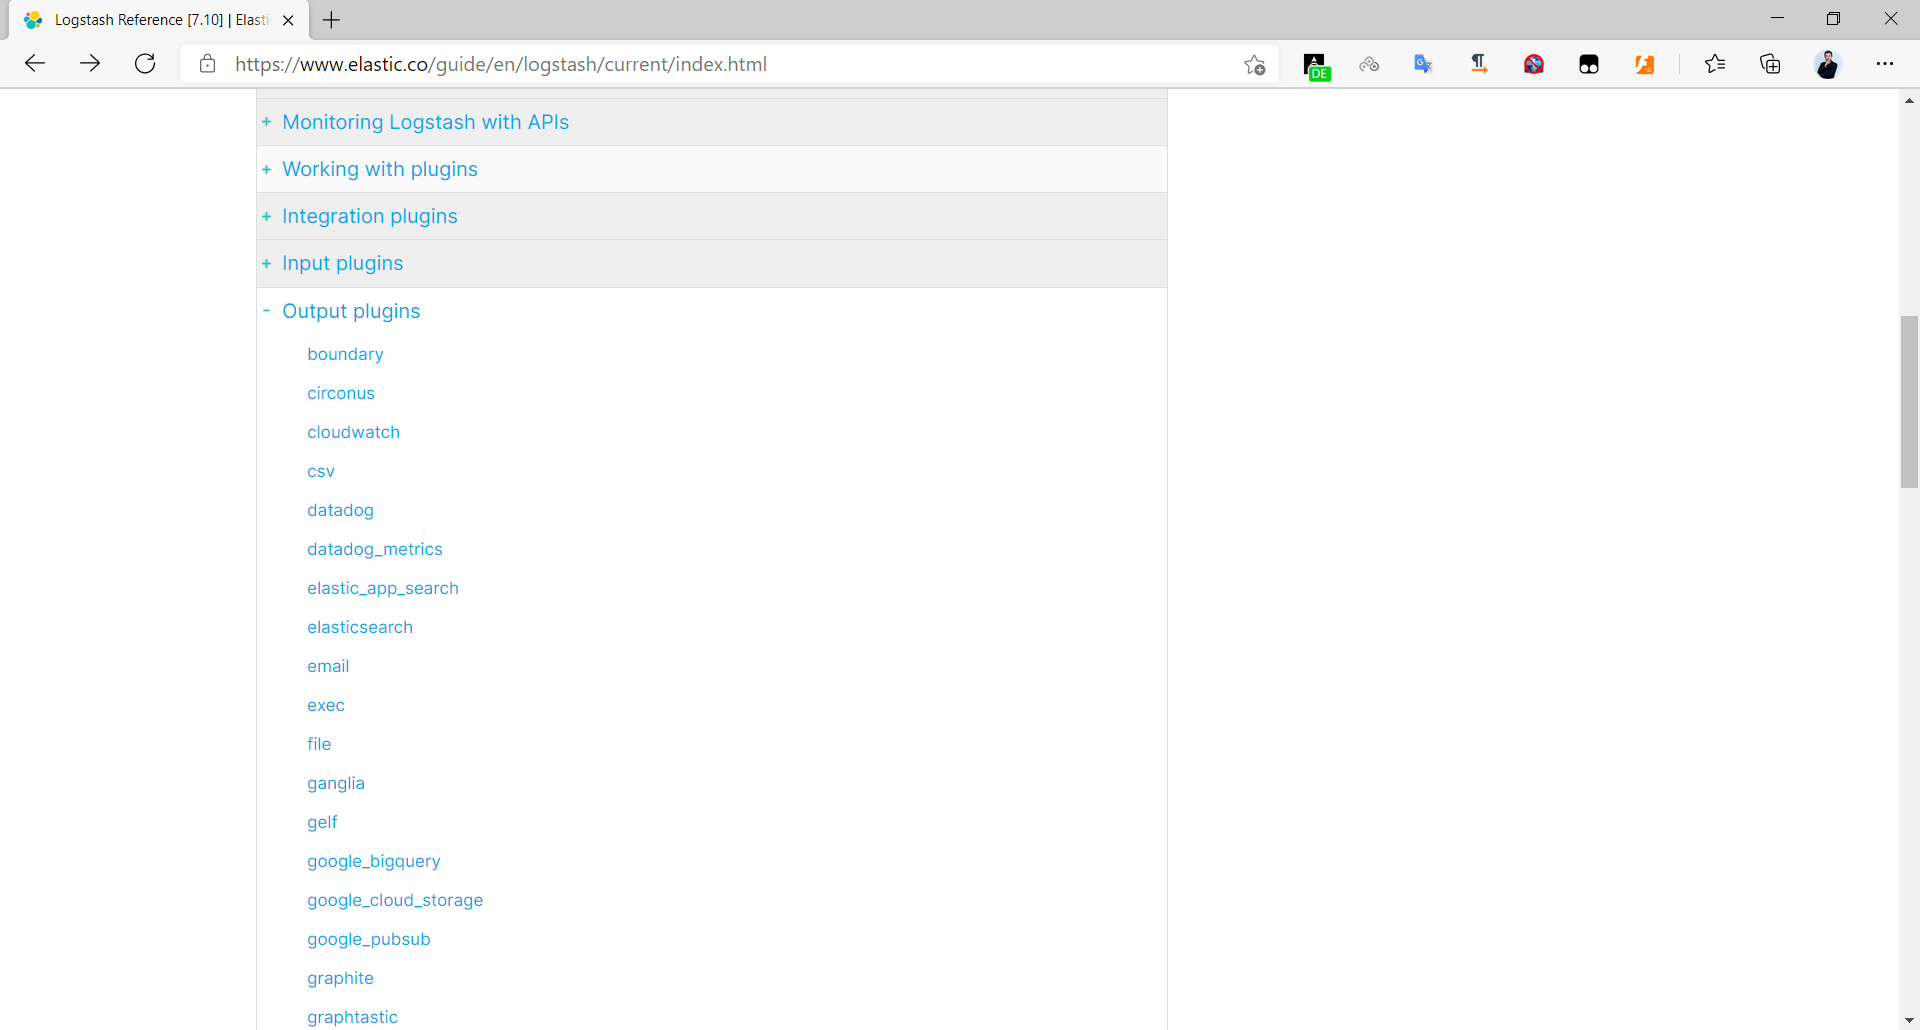The height and width of the screenshot is (1030, 1920).
Task: Open the google_bigquery output plugin
Action: point(374,861)
